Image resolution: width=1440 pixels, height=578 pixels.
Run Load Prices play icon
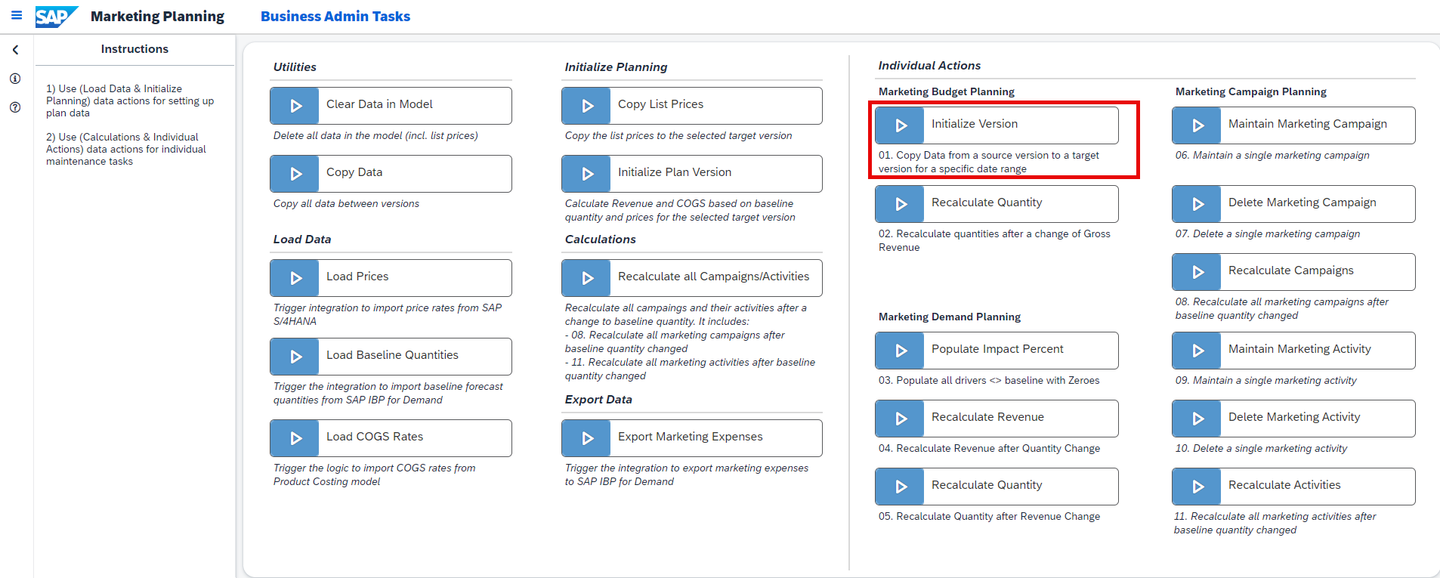296,277
